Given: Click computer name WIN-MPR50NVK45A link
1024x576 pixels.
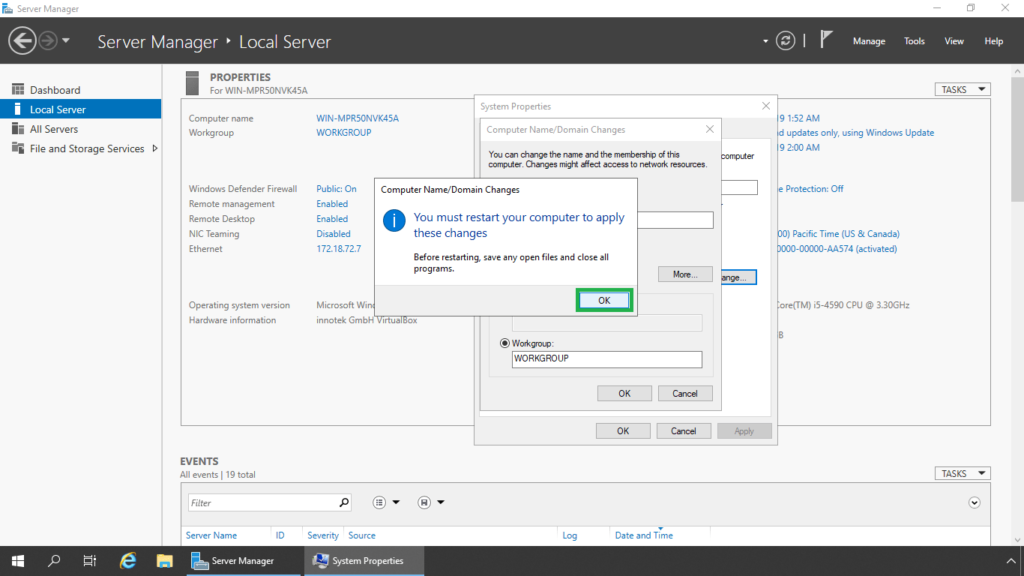Looking at the screenshot, I should pyautogui.click(x=357, y=118).
